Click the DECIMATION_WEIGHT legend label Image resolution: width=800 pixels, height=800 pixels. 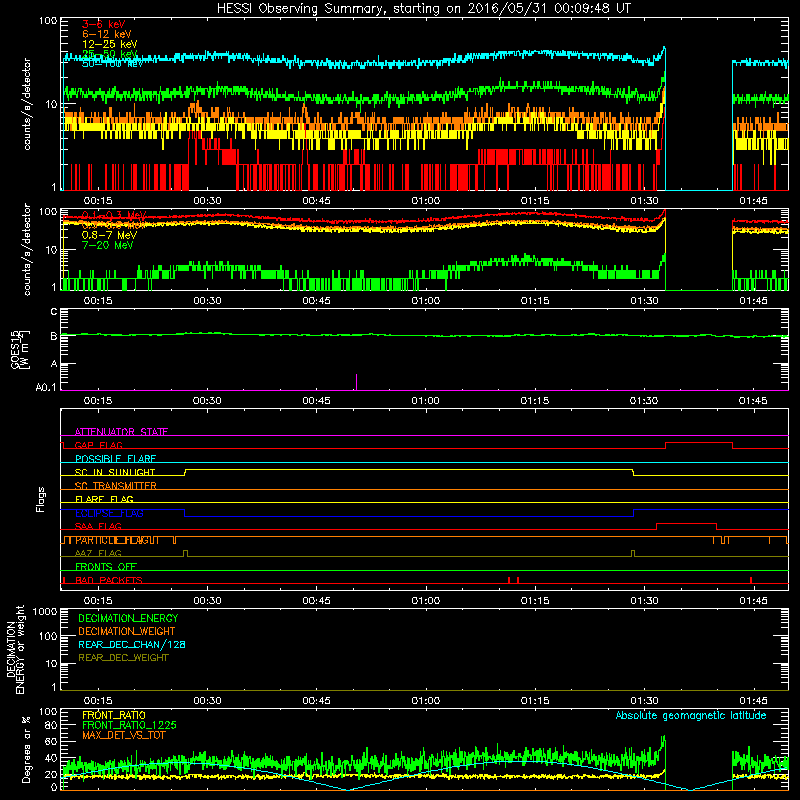click(x=127, y=631)
